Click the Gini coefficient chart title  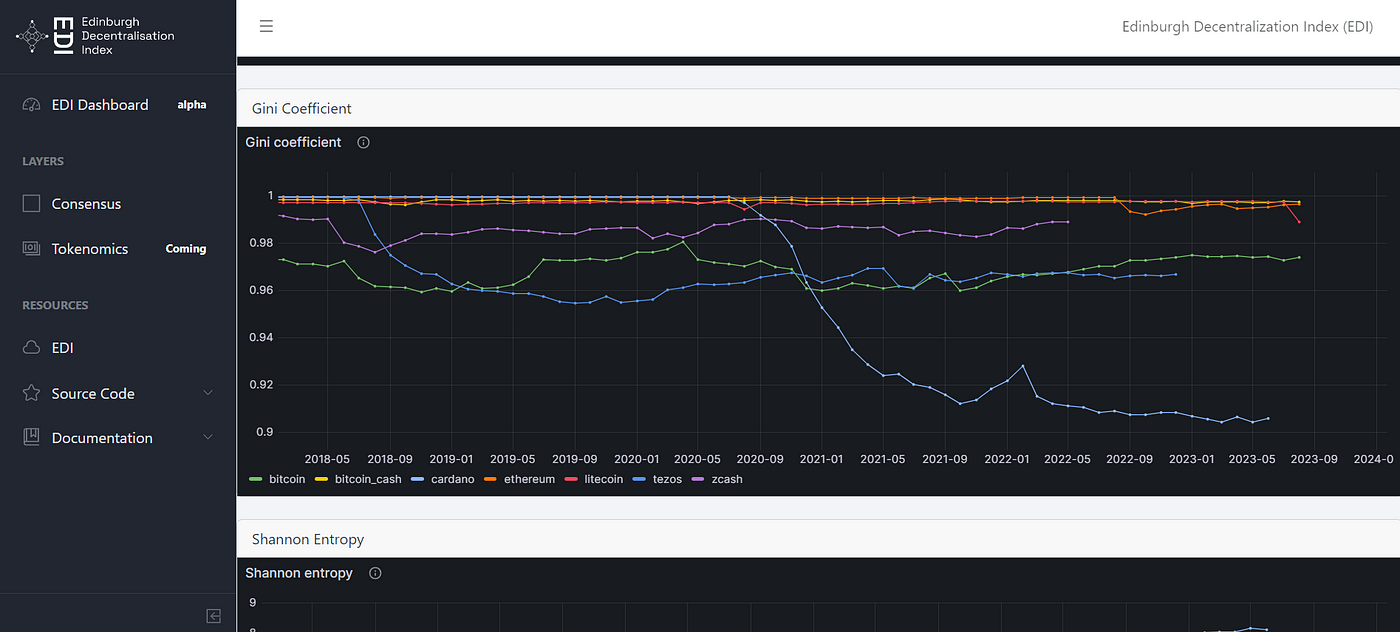[x=293, y=142]
